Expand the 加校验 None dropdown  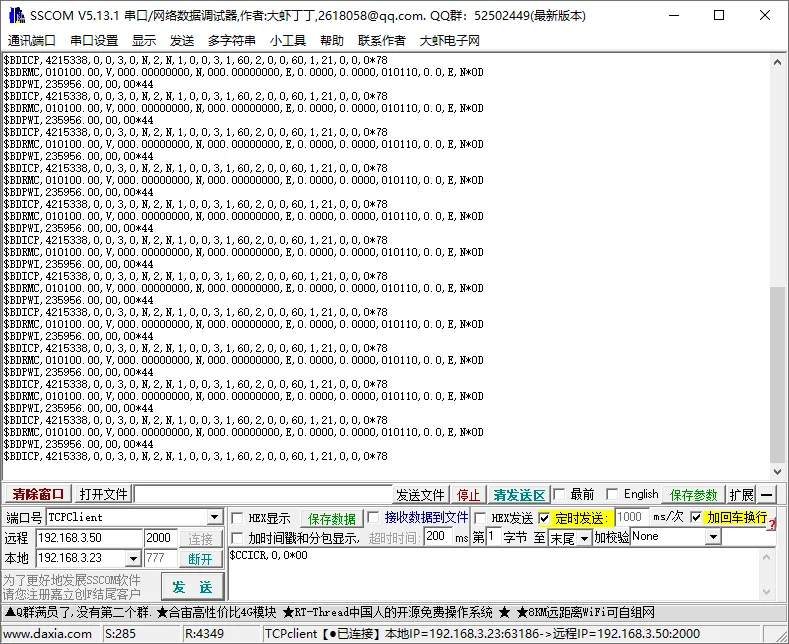point(712,538)
